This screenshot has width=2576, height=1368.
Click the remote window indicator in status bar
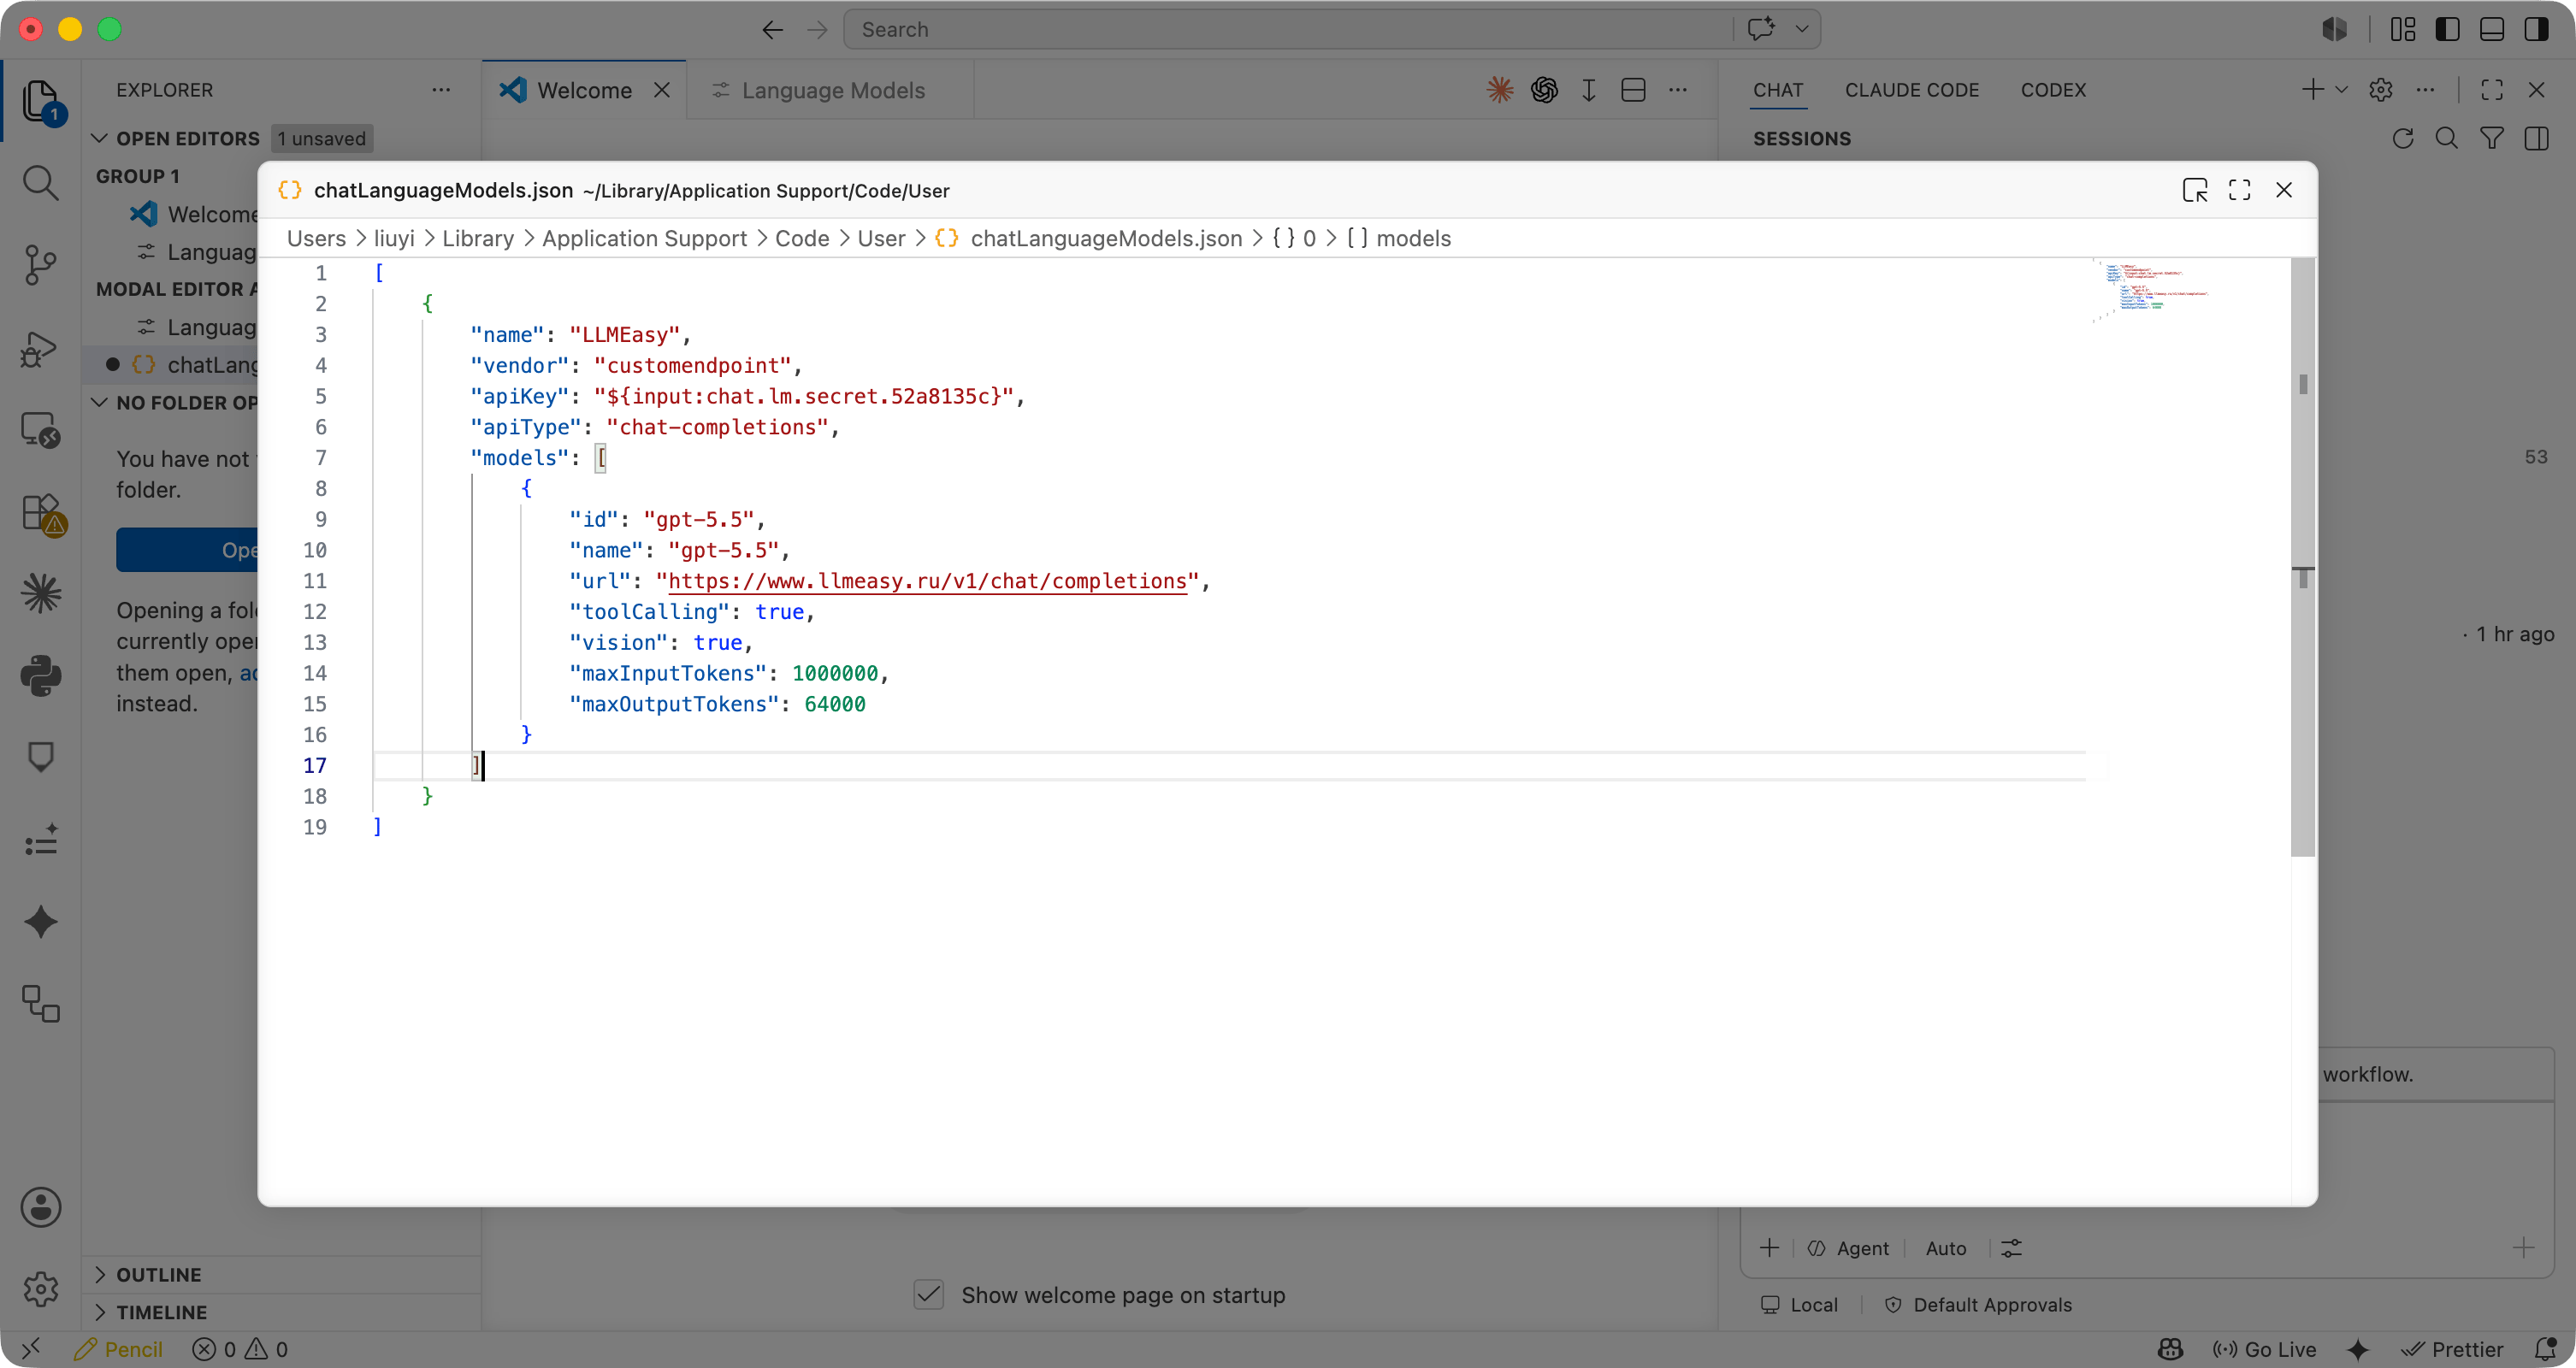coord(30,1349)
